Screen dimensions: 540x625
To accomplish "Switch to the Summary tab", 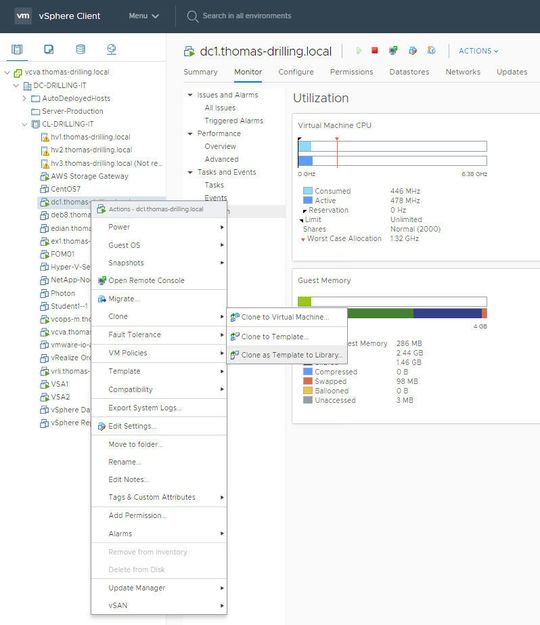I will [x=200, y=72].
